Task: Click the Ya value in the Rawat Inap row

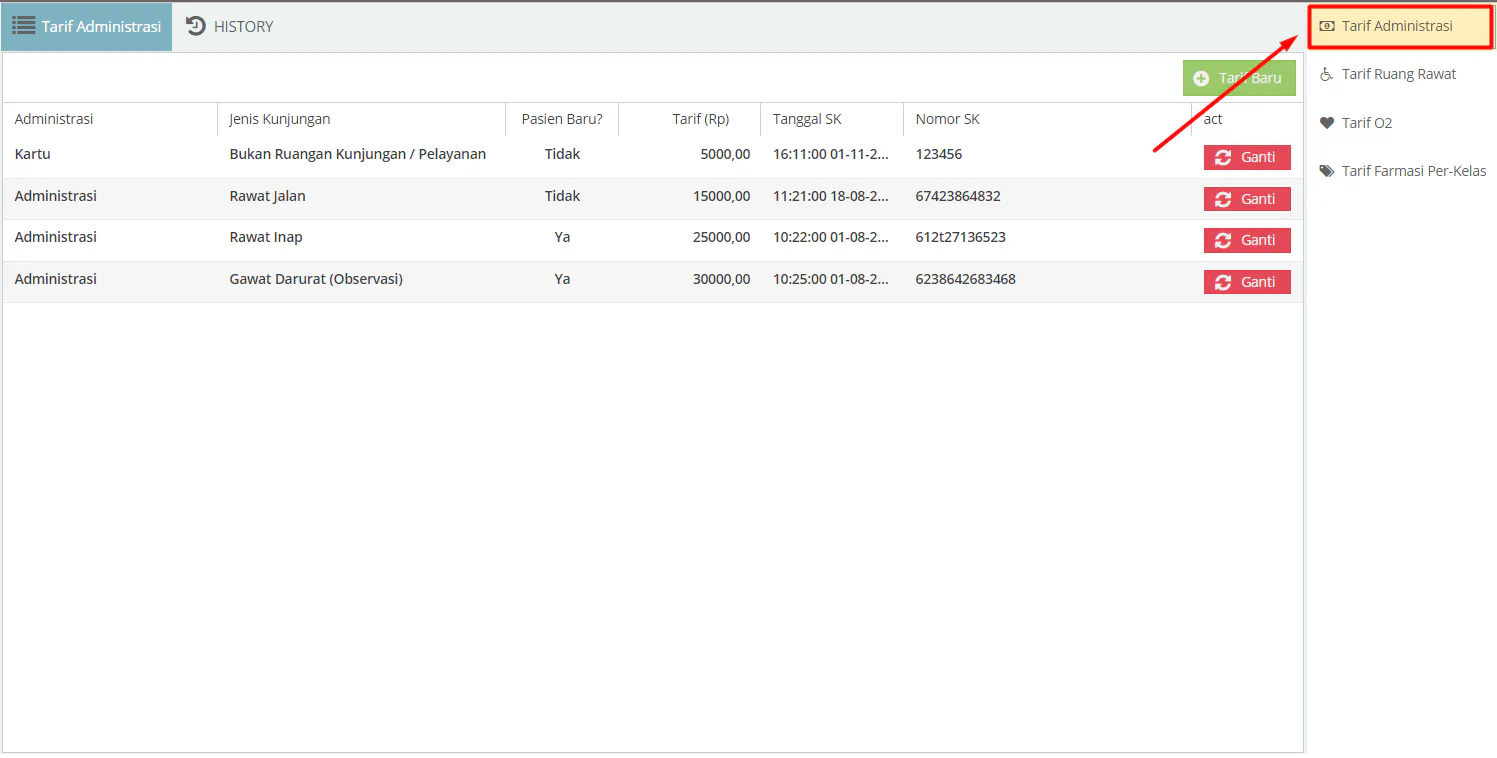Action: [562, 237]
